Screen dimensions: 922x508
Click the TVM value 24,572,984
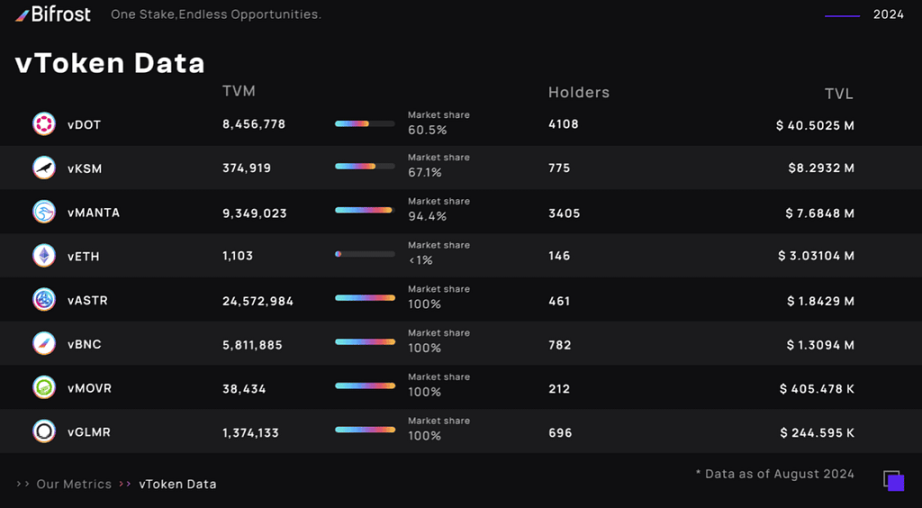coord(258,301)
